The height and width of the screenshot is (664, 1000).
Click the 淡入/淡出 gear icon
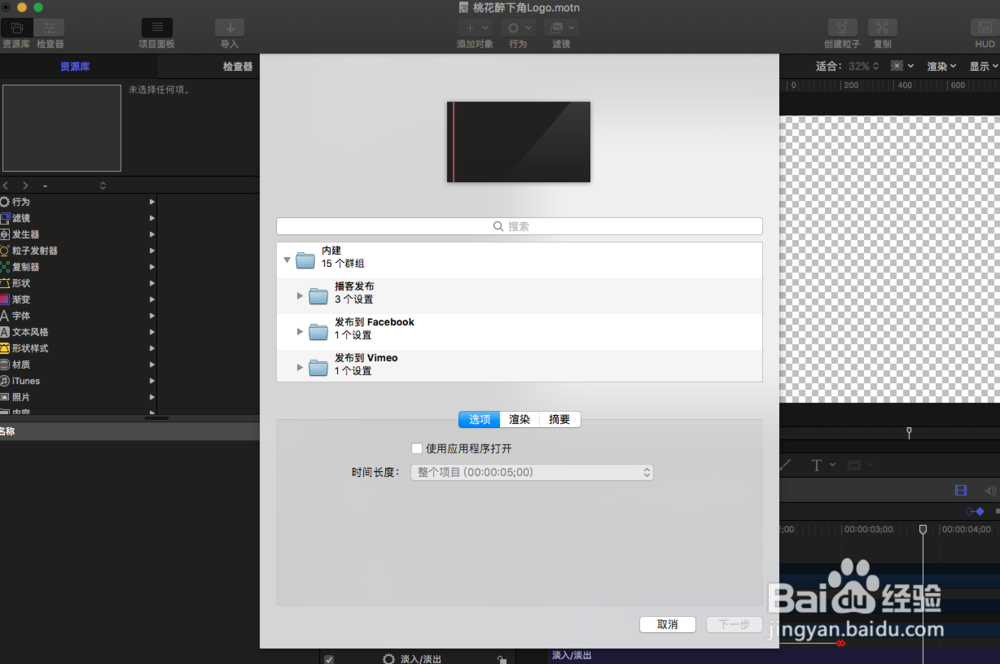click(388, 659)
